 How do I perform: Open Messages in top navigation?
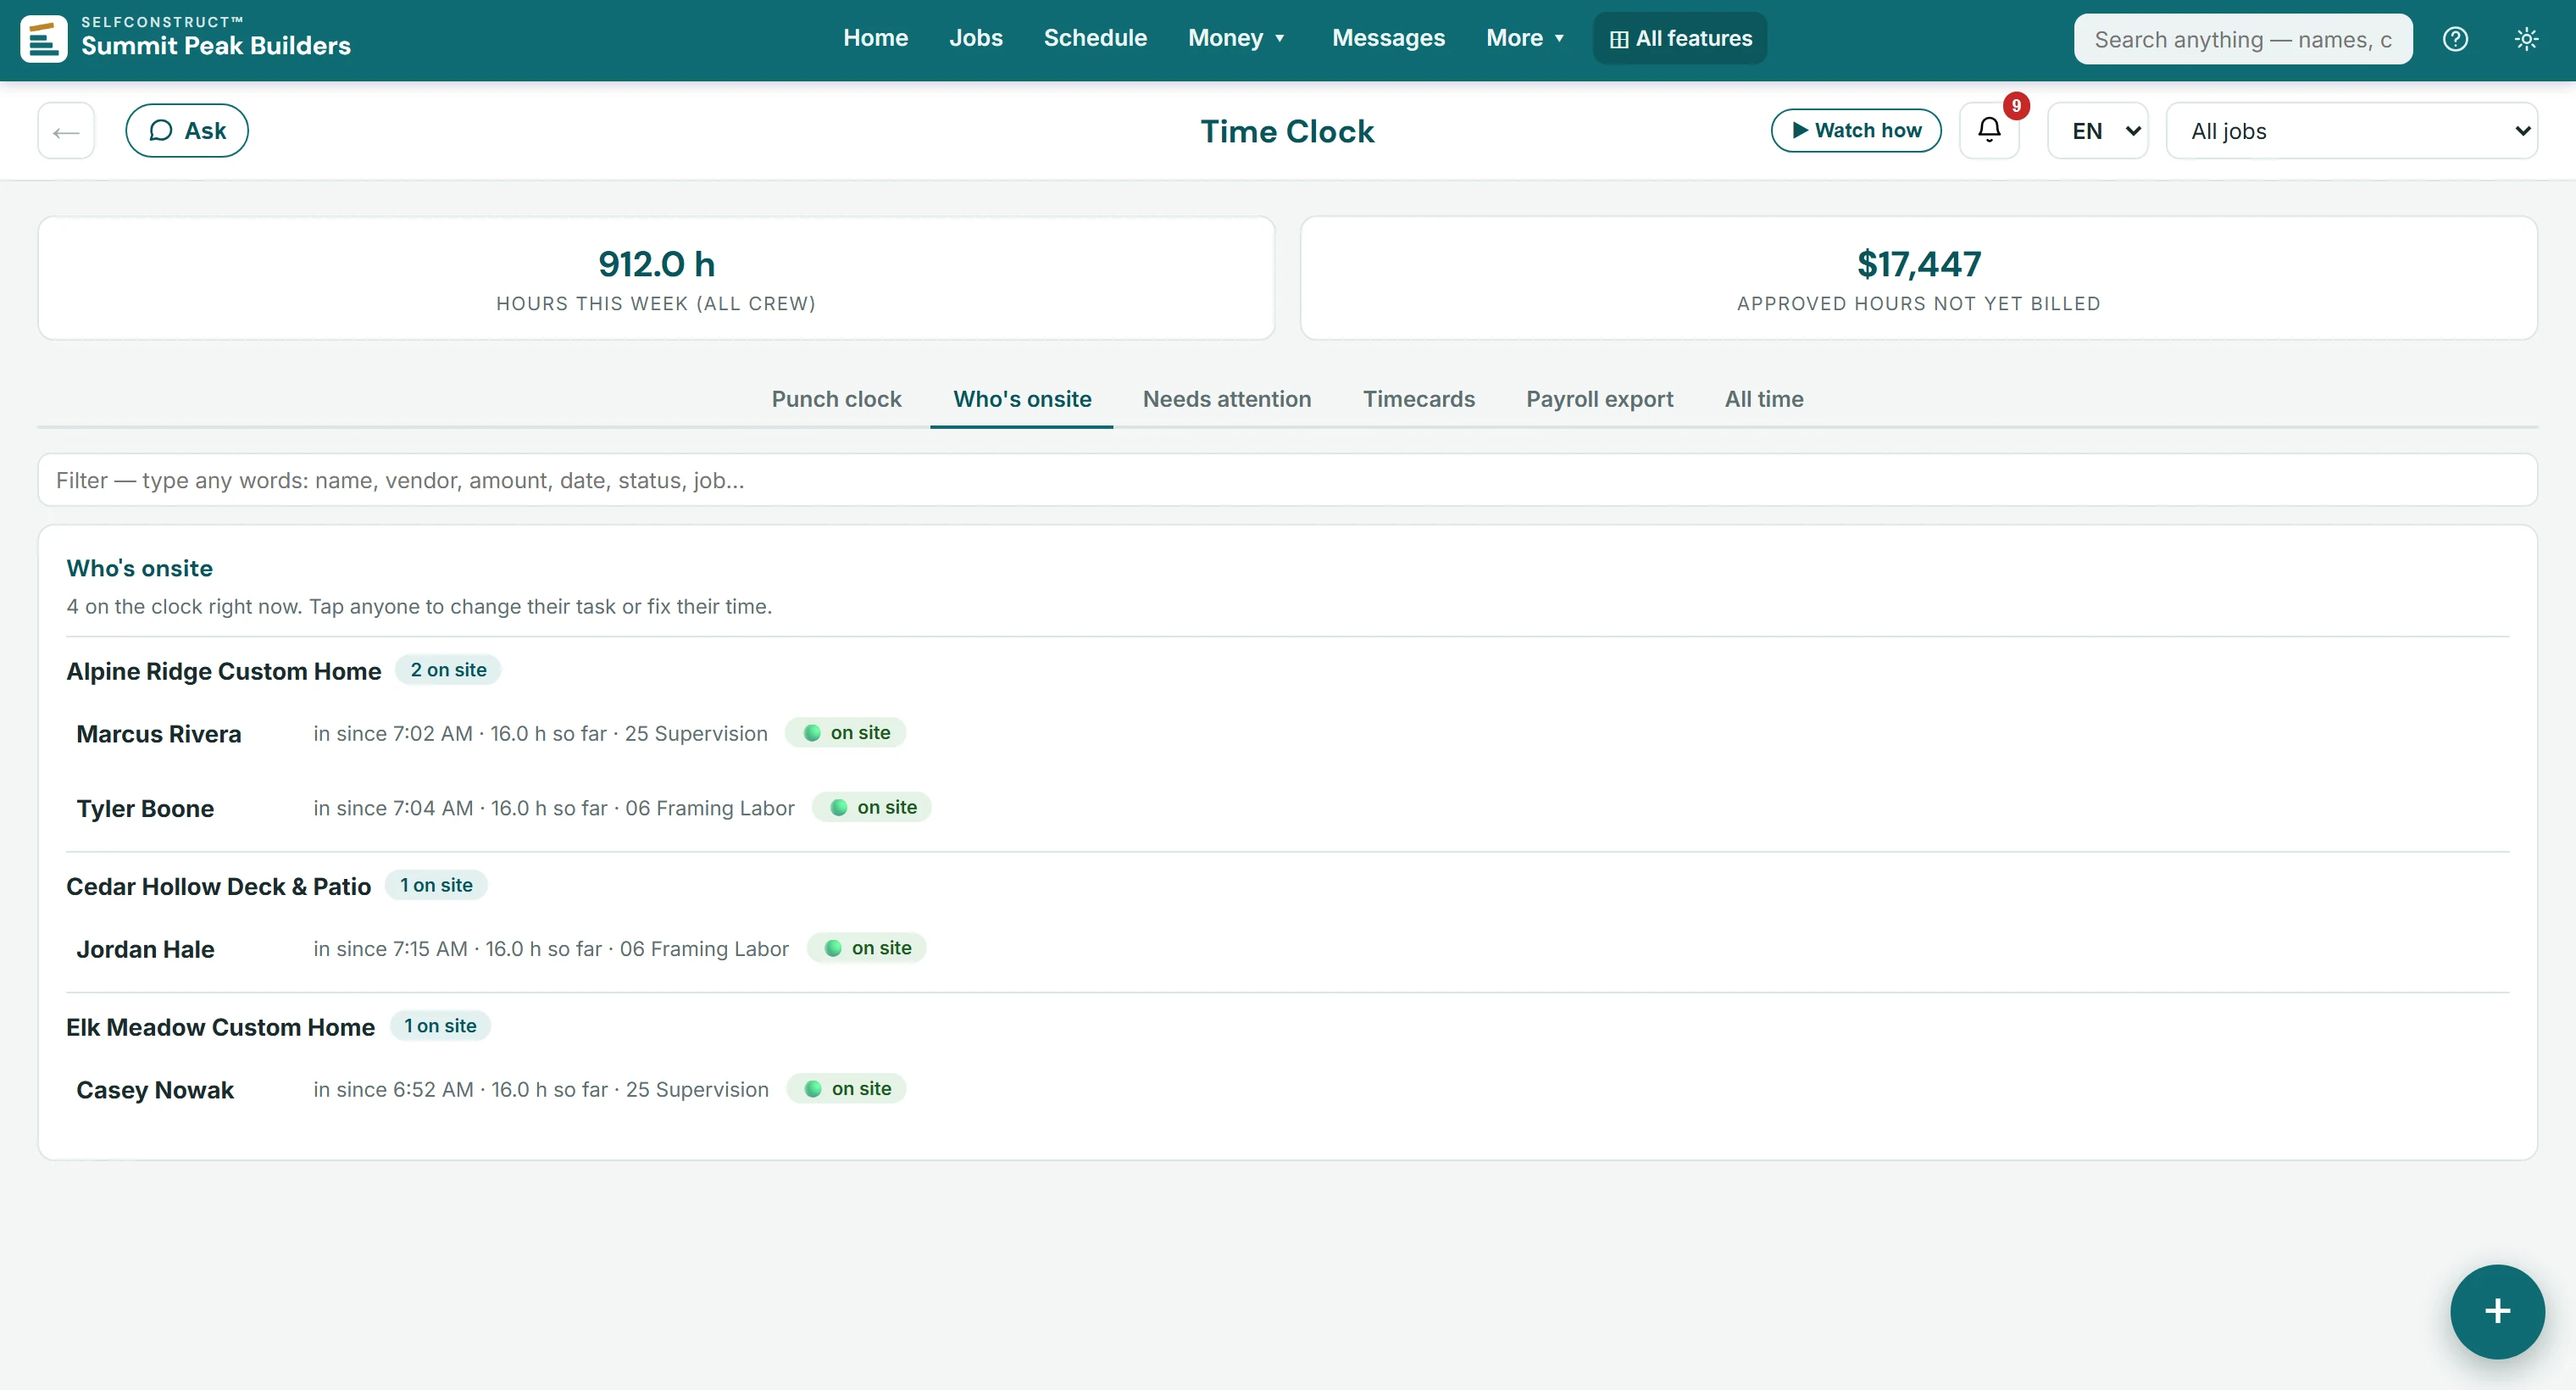coord(1388,38)
